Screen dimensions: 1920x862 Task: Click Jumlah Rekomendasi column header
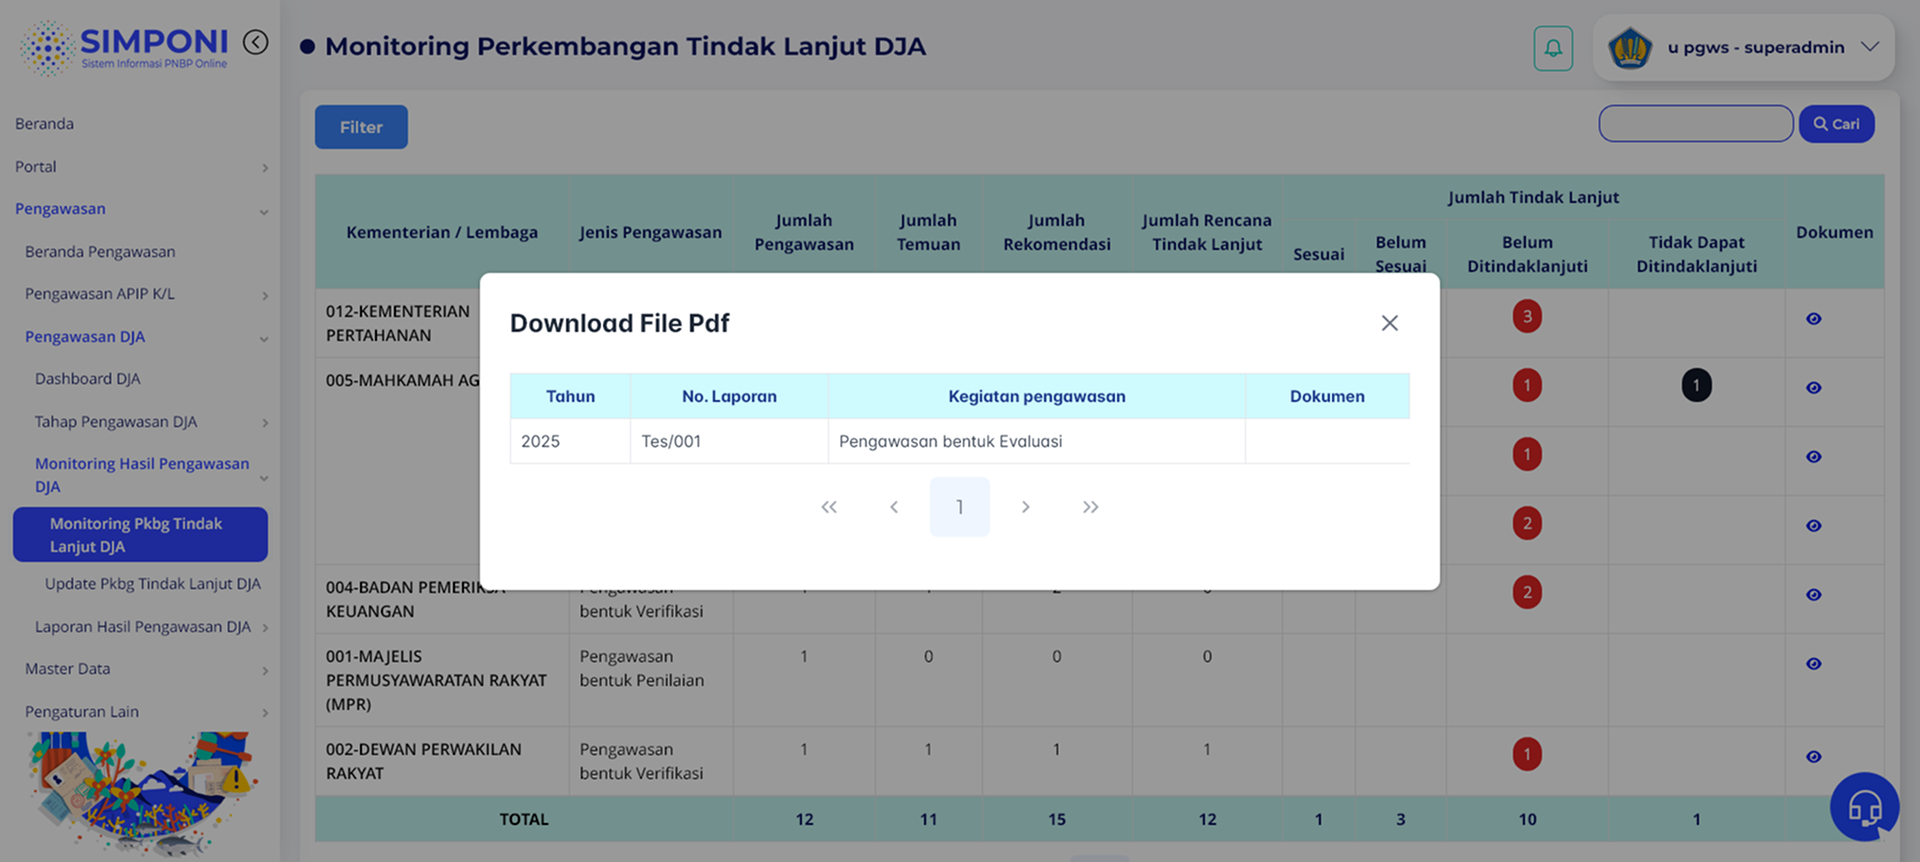tap(1056, 232)
